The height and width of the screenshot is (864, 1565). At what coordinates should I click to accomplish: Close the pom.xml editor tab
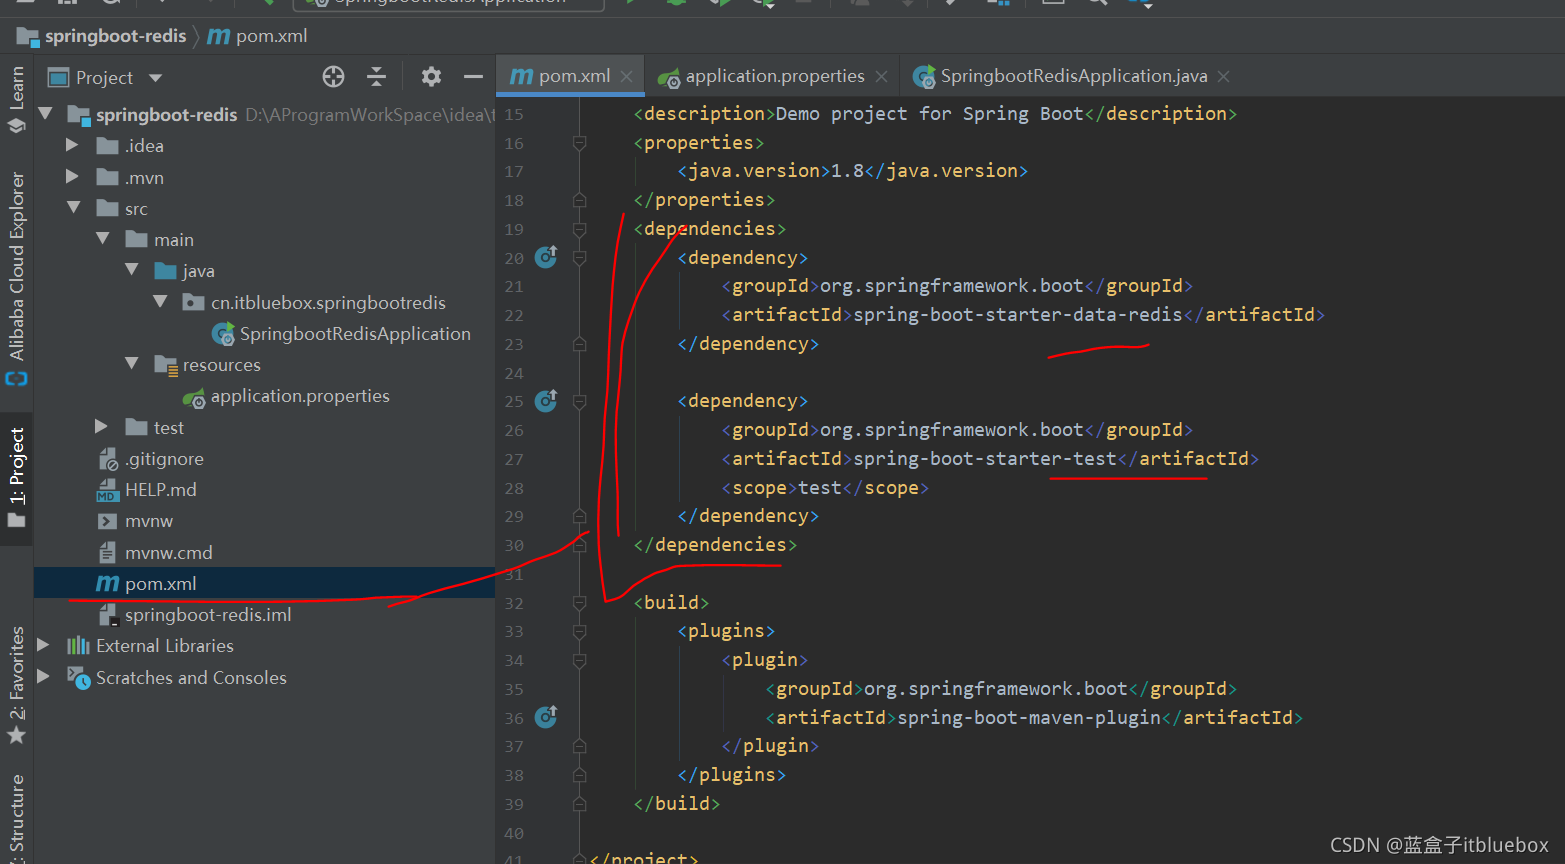click(x=627, y=77)
